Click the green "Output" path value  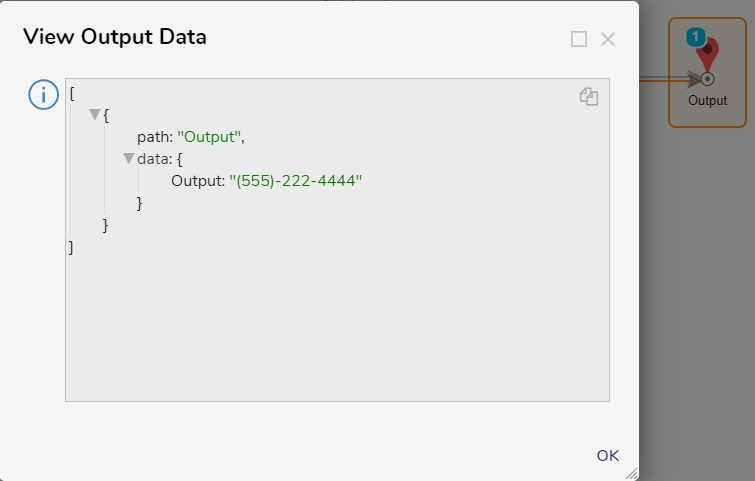[x=209, y=137]
